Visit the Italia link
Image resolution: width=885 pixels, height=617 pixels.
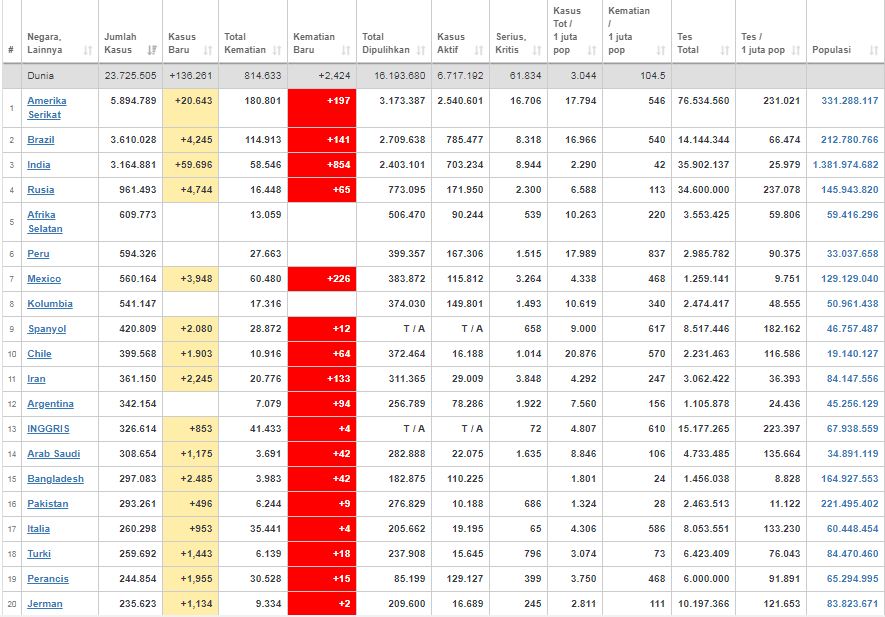pyautogui.click(x=38, y=528)
